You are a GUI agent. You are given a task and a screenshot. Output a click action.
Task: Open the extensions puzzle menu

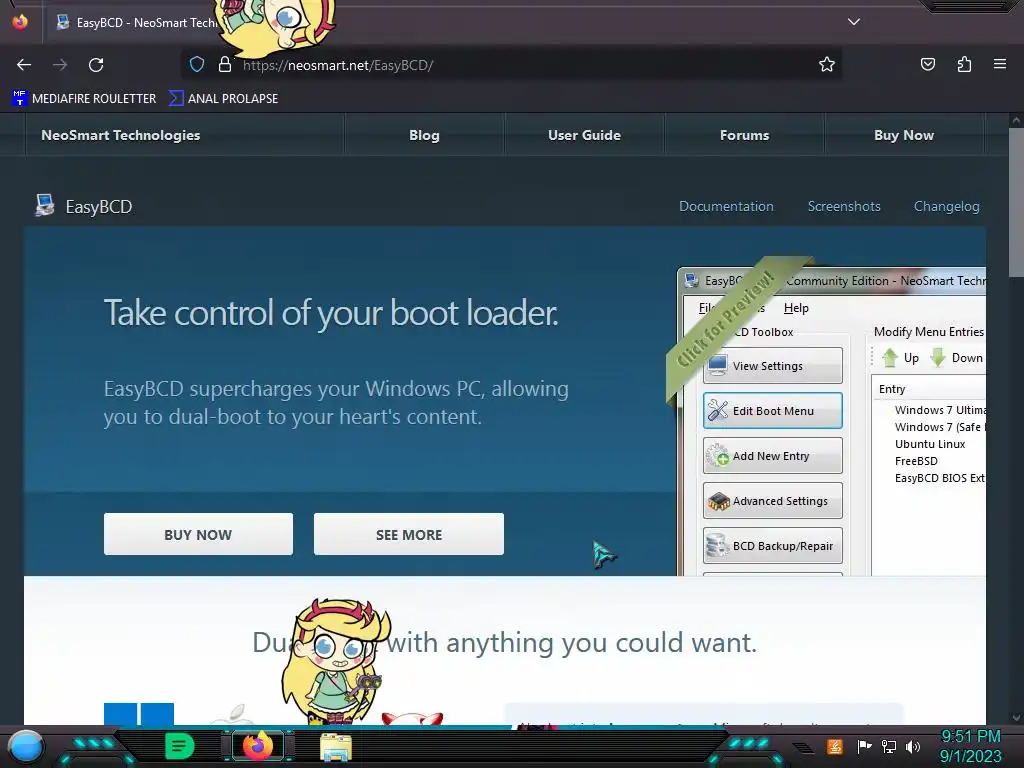pyautogui.click(x=964, y=64)
